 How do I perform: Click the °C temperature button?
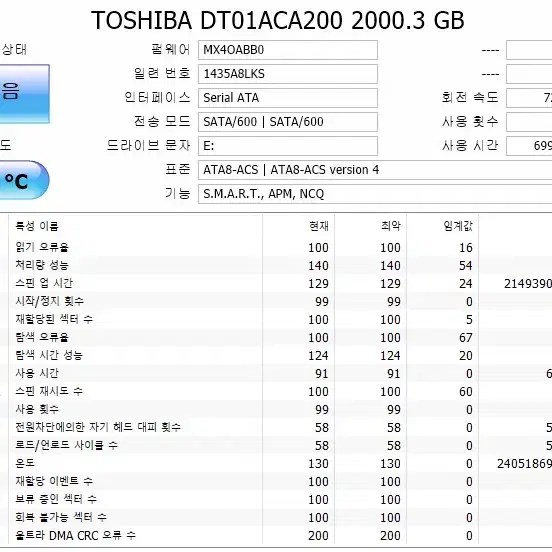24,180
